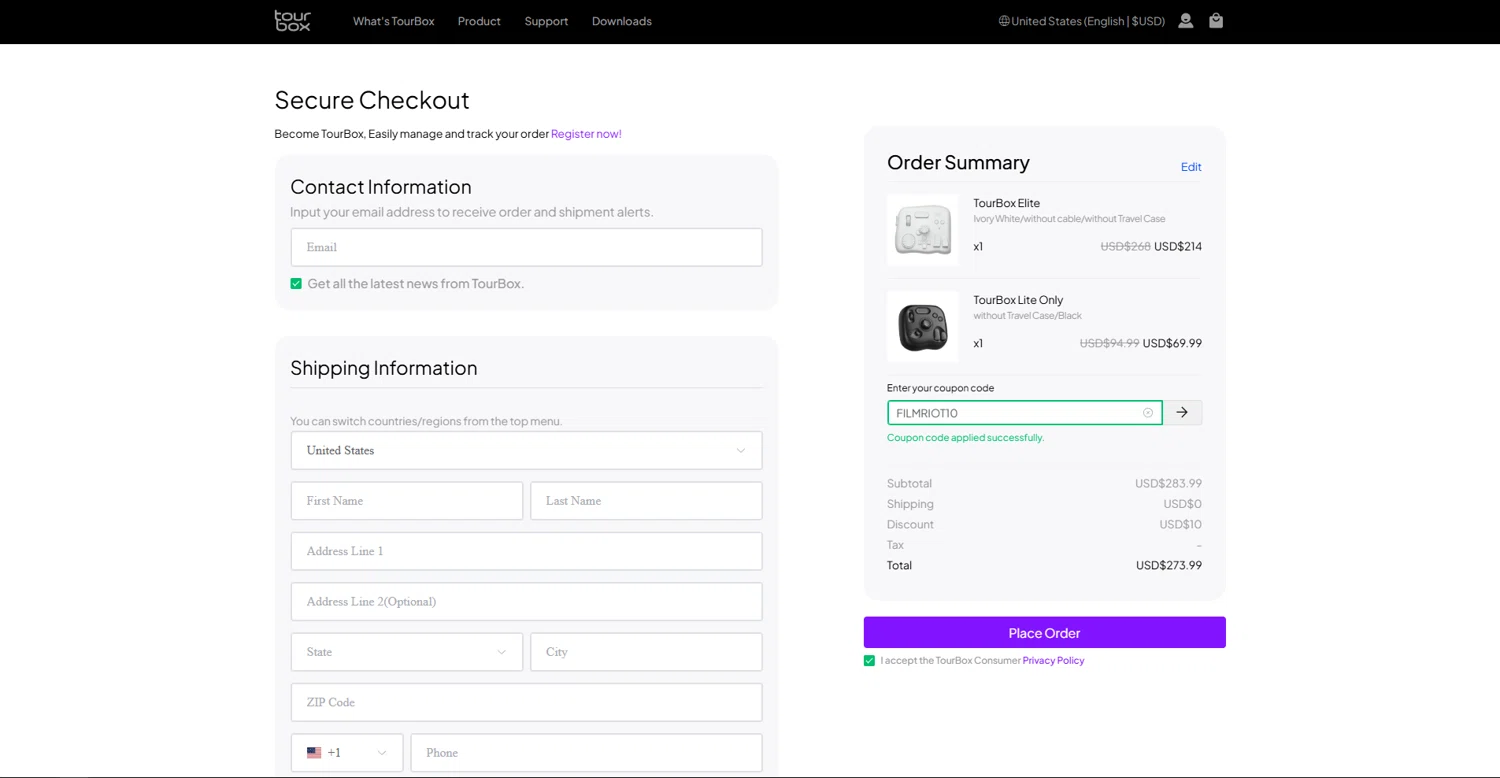Open the shopping bag cart icon
This screenshot has height=778, width=1500.
coord(1216,20)
